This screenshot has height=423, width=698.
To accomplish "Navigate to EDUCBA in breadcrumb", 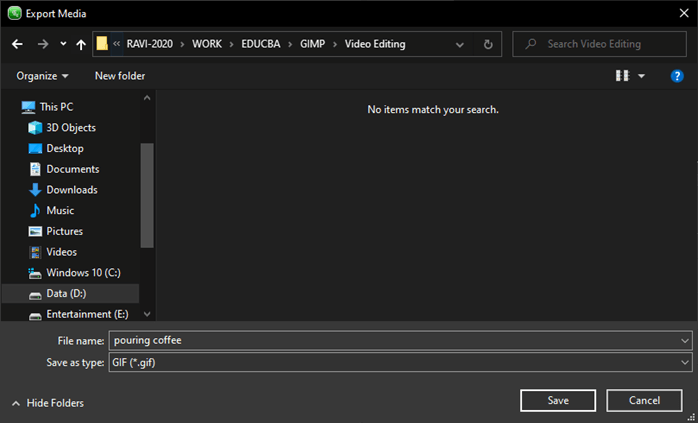I will coord(261,44).
